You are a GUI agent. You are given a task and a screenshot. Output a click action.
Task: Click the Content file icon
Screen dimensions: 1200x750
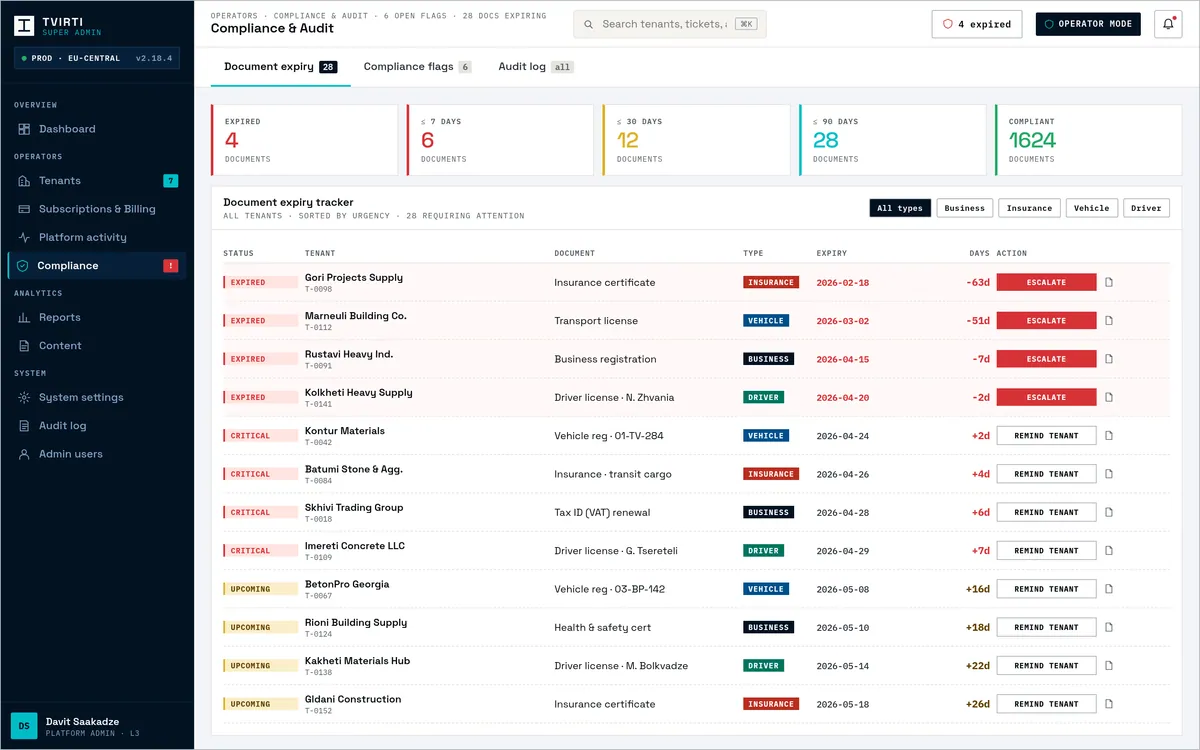pyautogui.click(x=24, y=345)
